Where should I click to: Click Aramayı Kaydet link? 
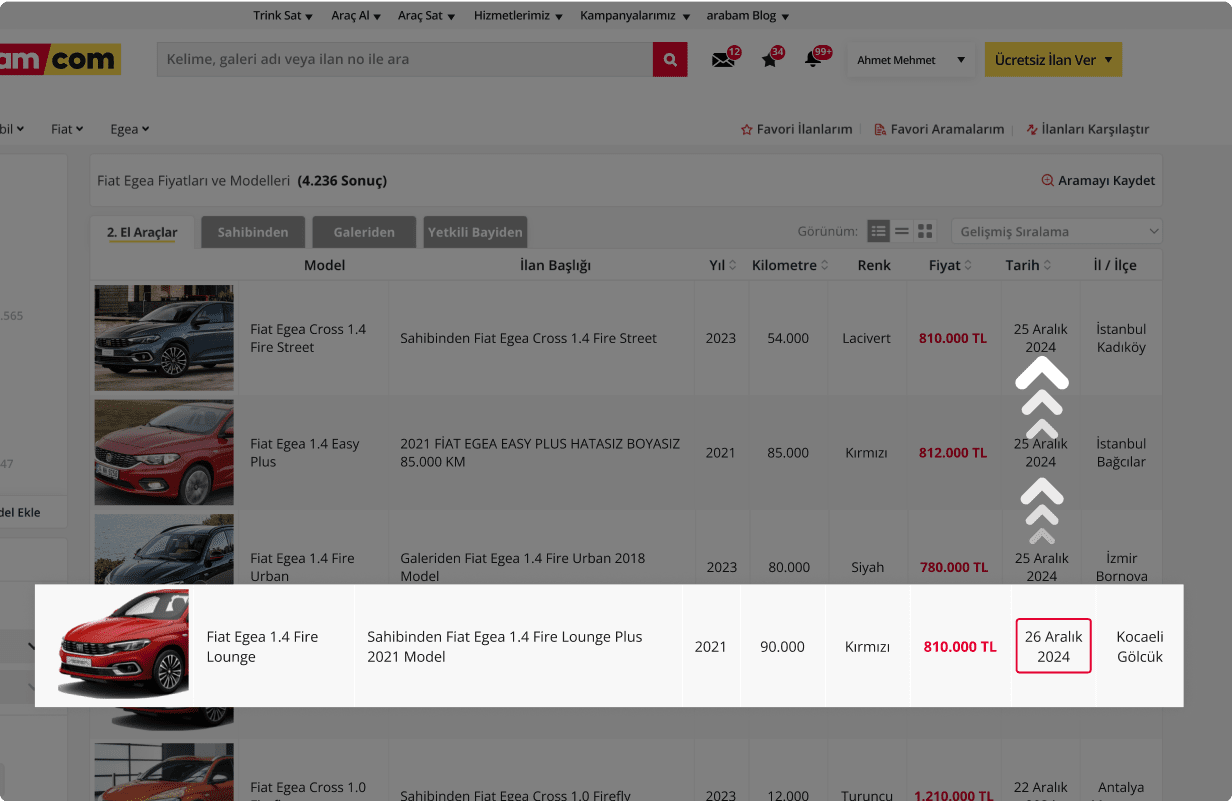coord(1098,181)
